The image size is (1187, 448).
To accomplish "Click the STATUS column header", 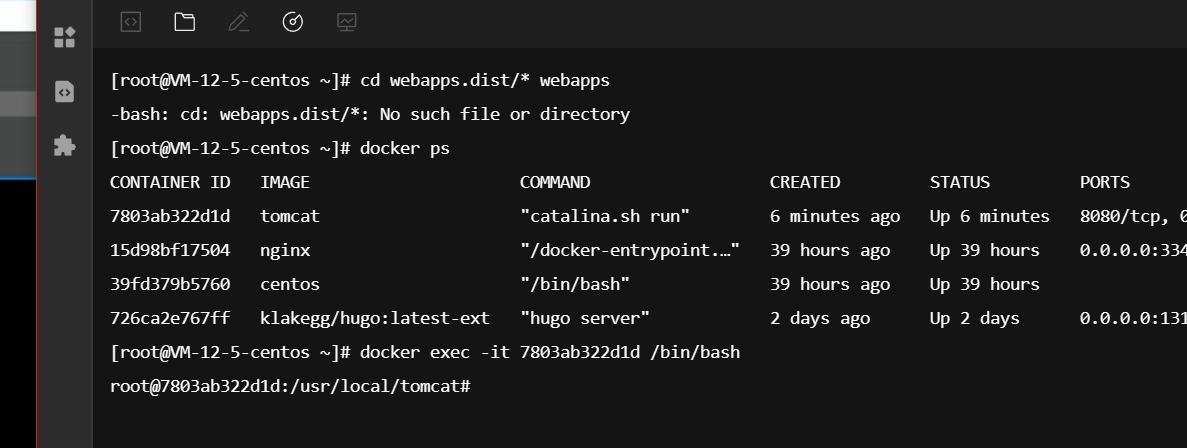I will [x=959, y=182].
